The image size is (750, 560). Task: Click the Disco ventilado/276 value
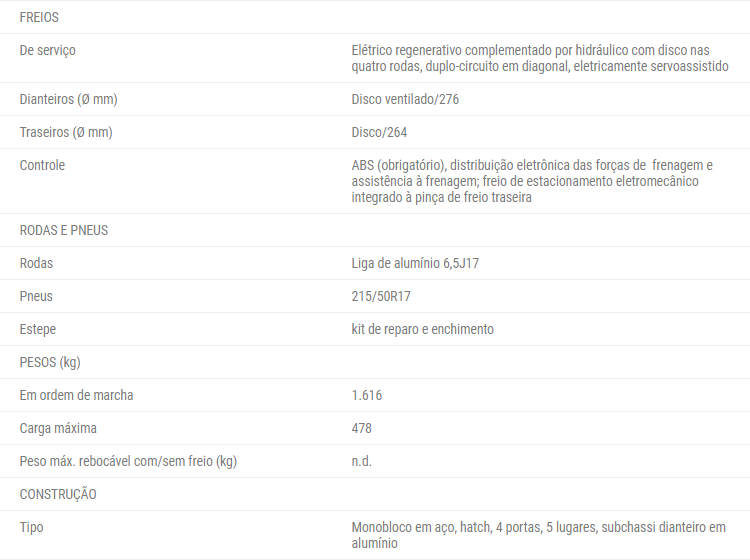pyautogui.click(x=405, y=99)
